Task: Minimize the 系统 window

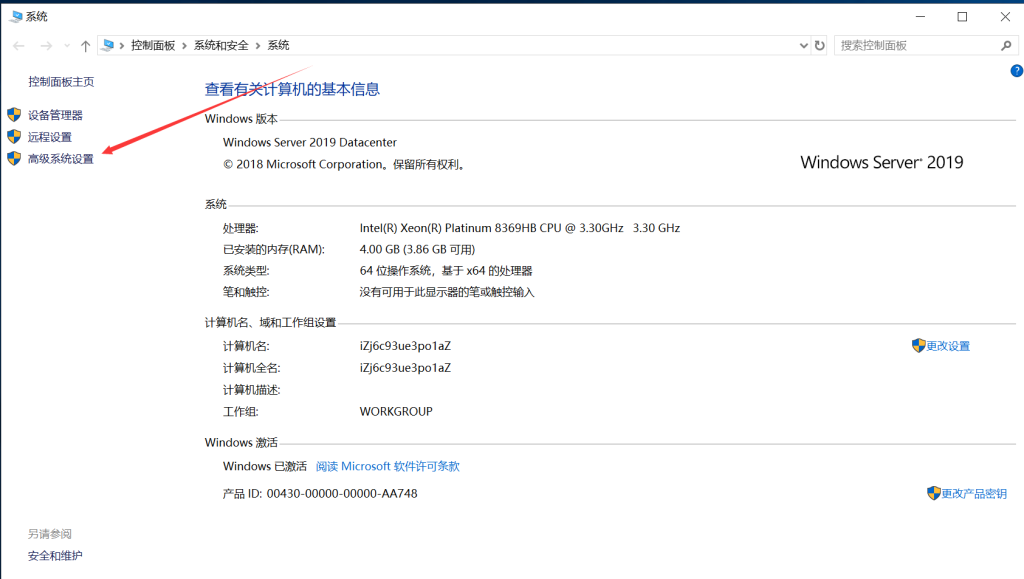Action: click(920, 16)
